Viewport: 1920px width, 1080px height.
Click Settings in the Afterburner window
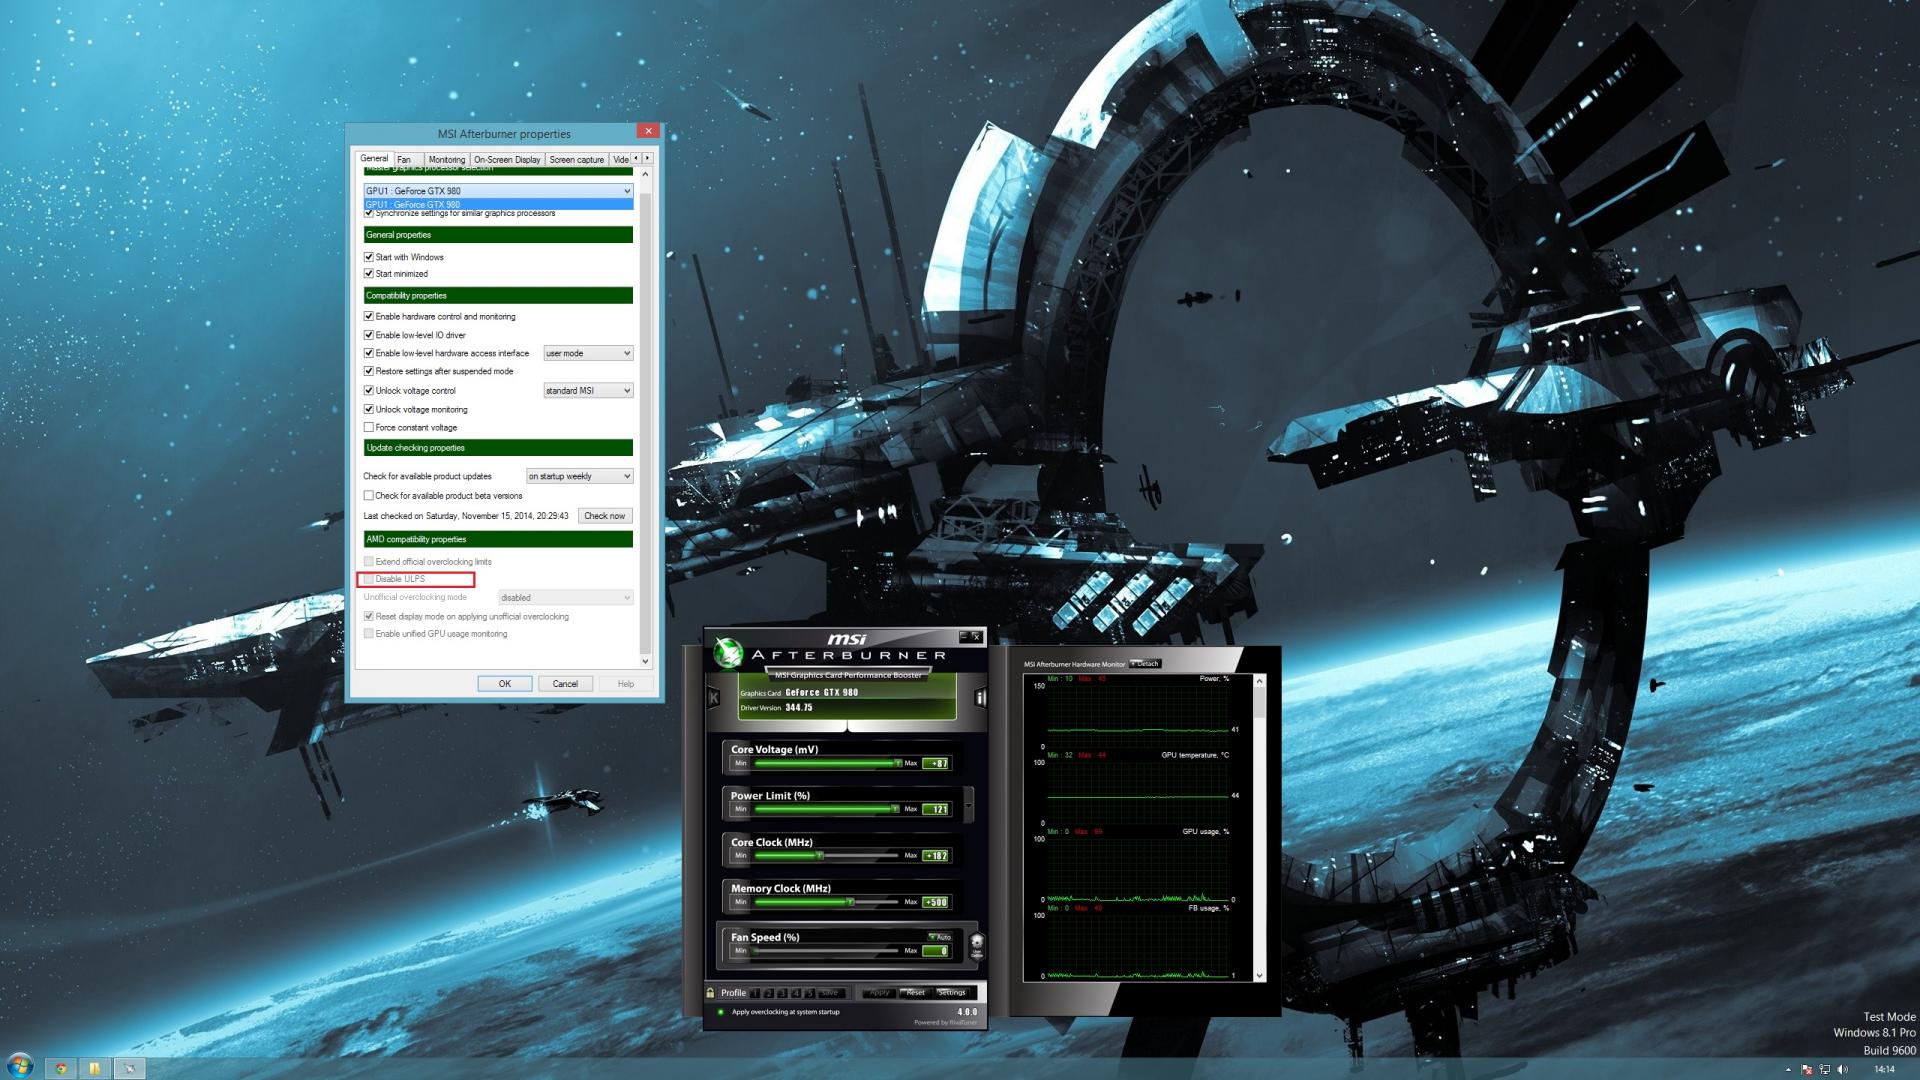pos(952,993)
